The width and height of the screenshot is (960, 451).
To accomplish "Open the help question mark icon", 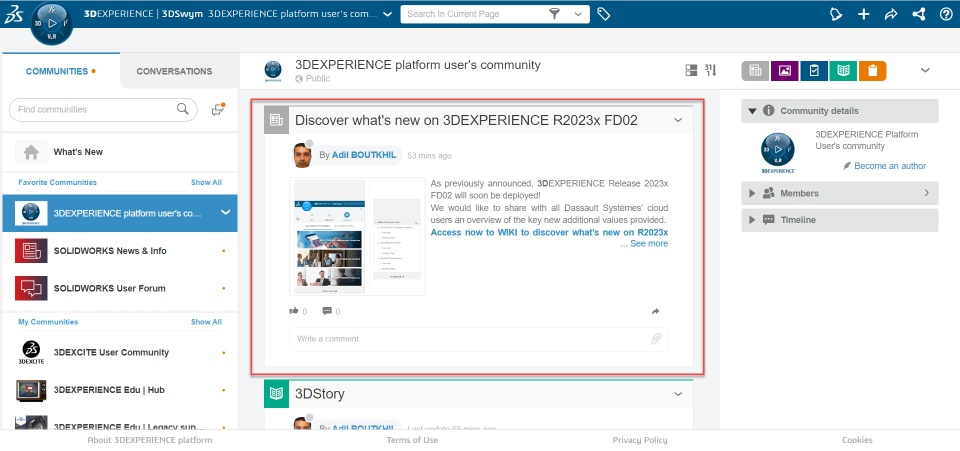I will coord(946,14).
